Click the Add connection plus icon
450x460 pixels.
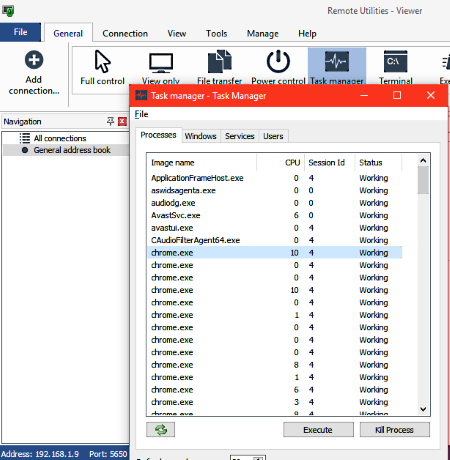[x=34, y=60]
